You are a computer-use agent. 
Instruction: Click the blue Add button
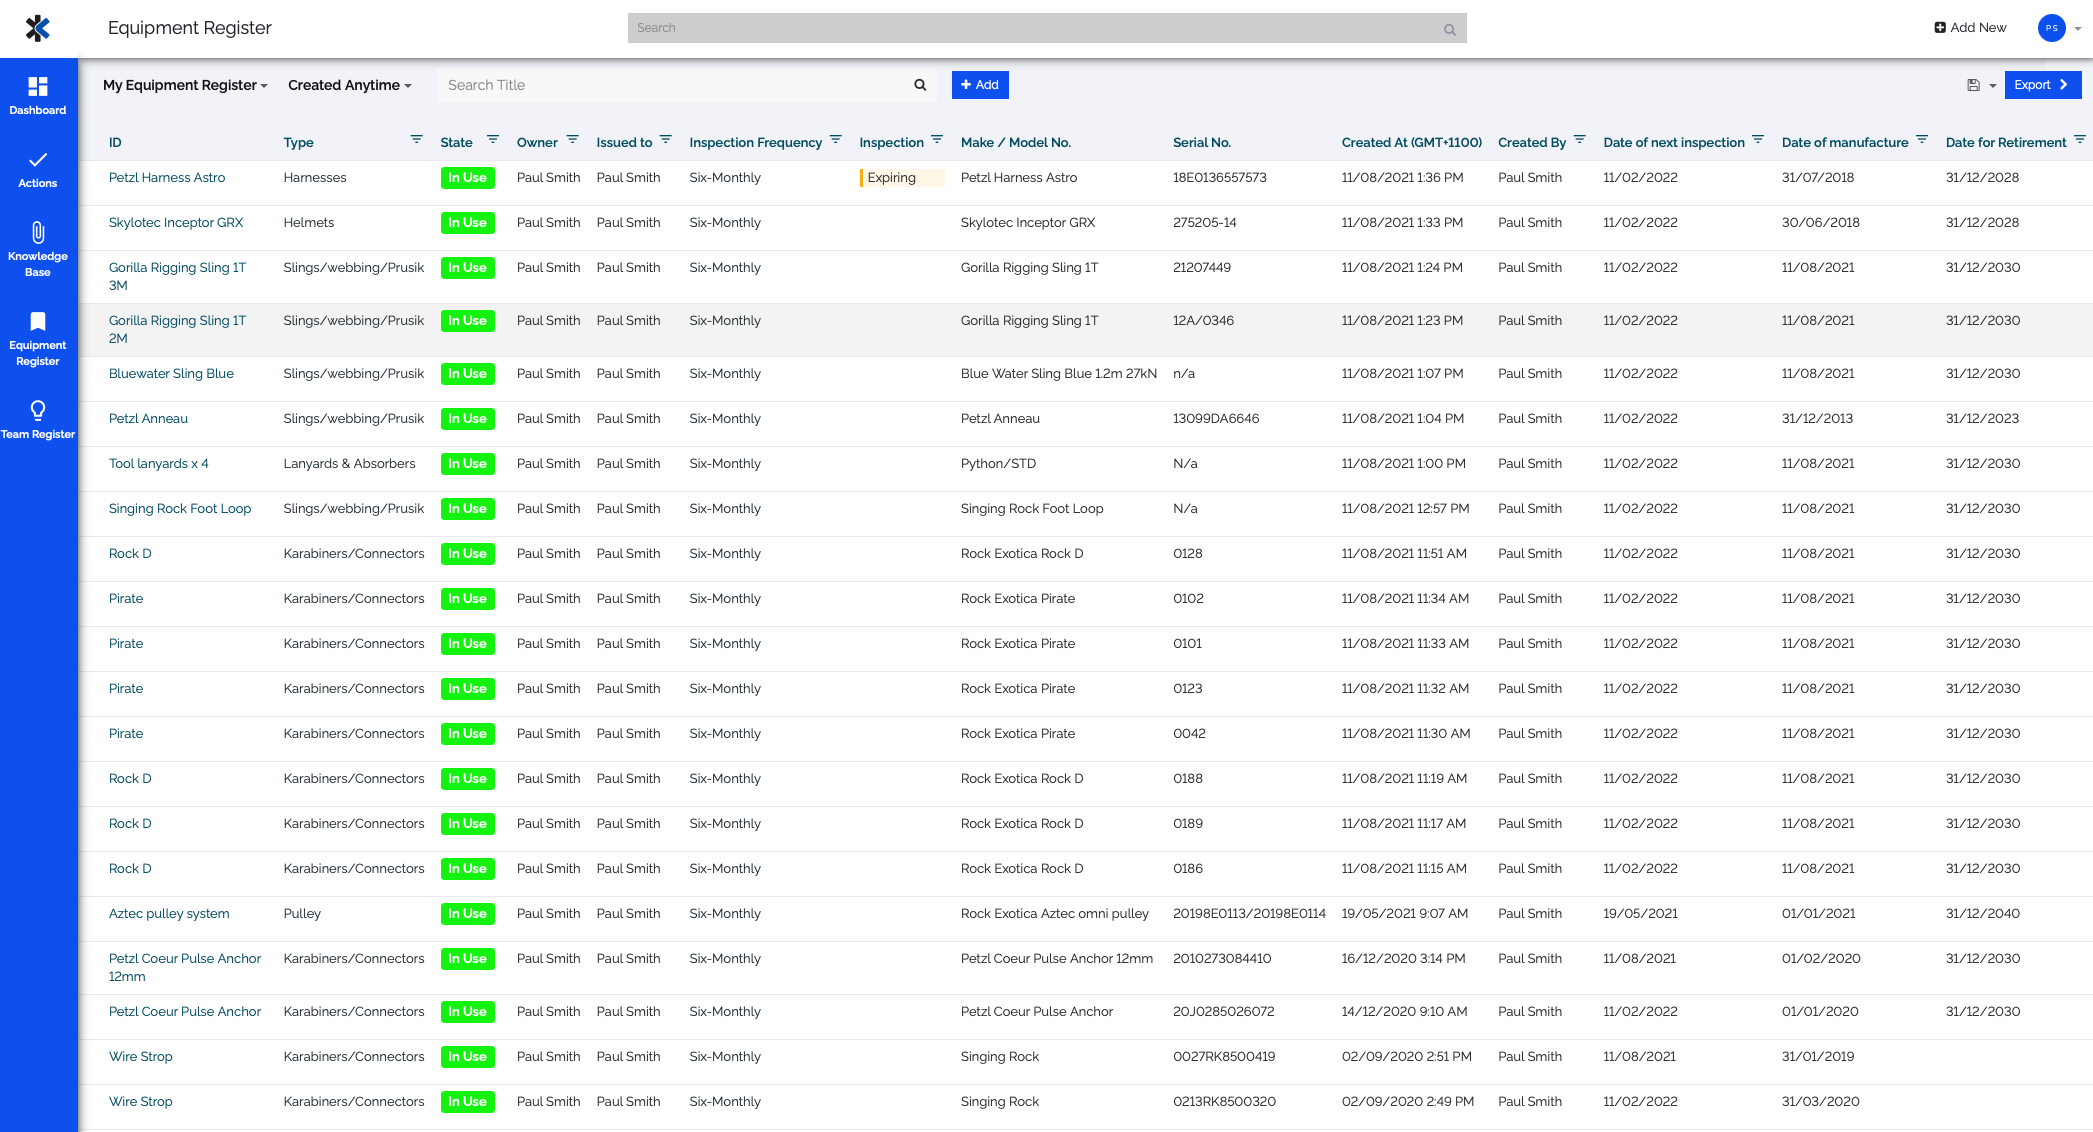point(980,85)
